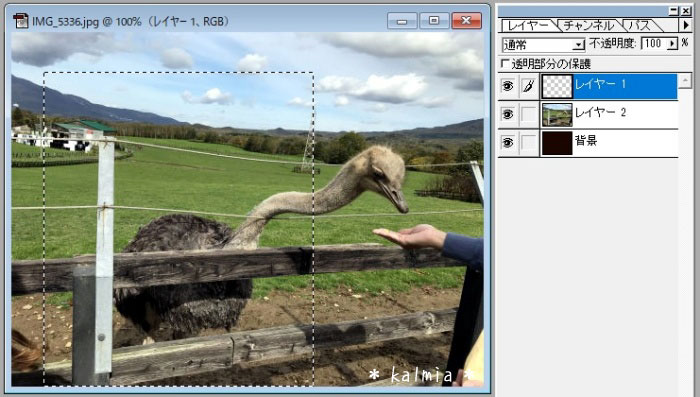Click the document icon in the IMG_5336.jpg title bar
The height and width of the screenshot is (397, 700).
click(21, 21)
